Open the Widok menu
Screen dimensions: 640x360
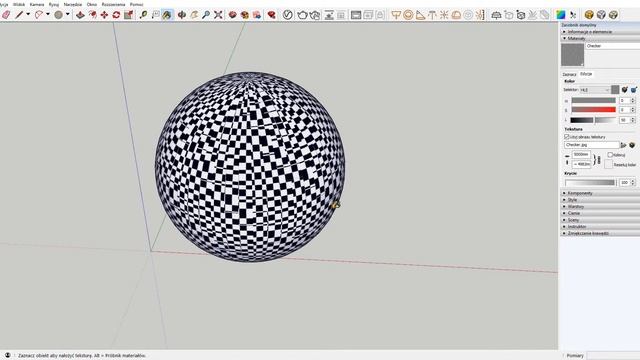(x=19, y=4)
